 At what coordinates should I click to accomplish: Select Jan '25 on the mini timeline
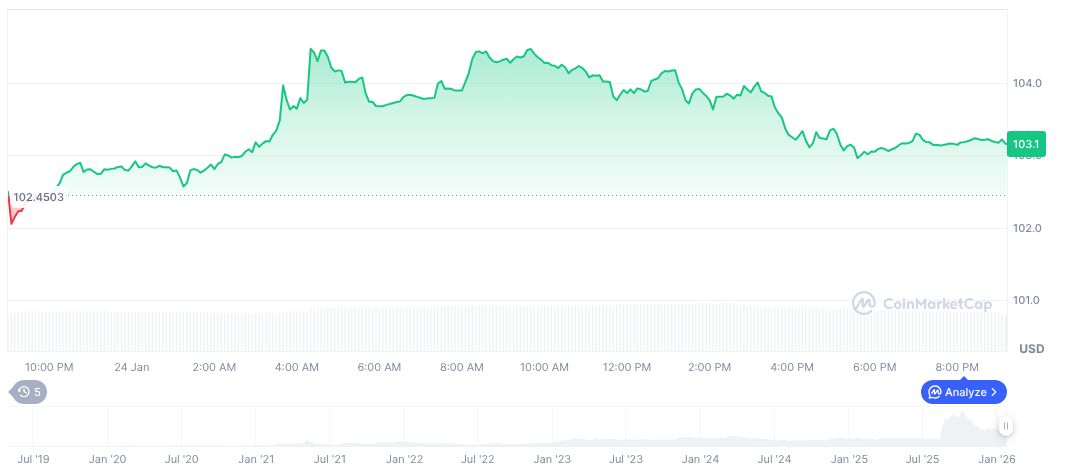[x=848, y=459]
